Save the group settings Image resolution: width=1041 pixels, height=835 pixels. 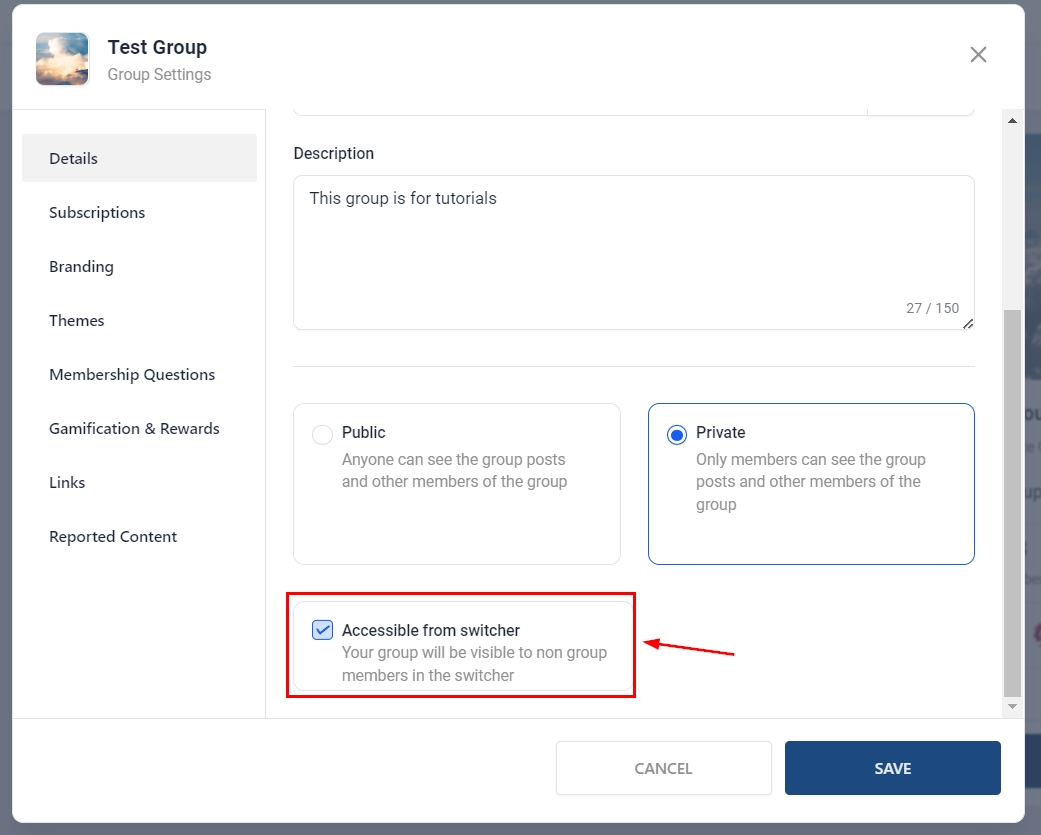point(892,768)
